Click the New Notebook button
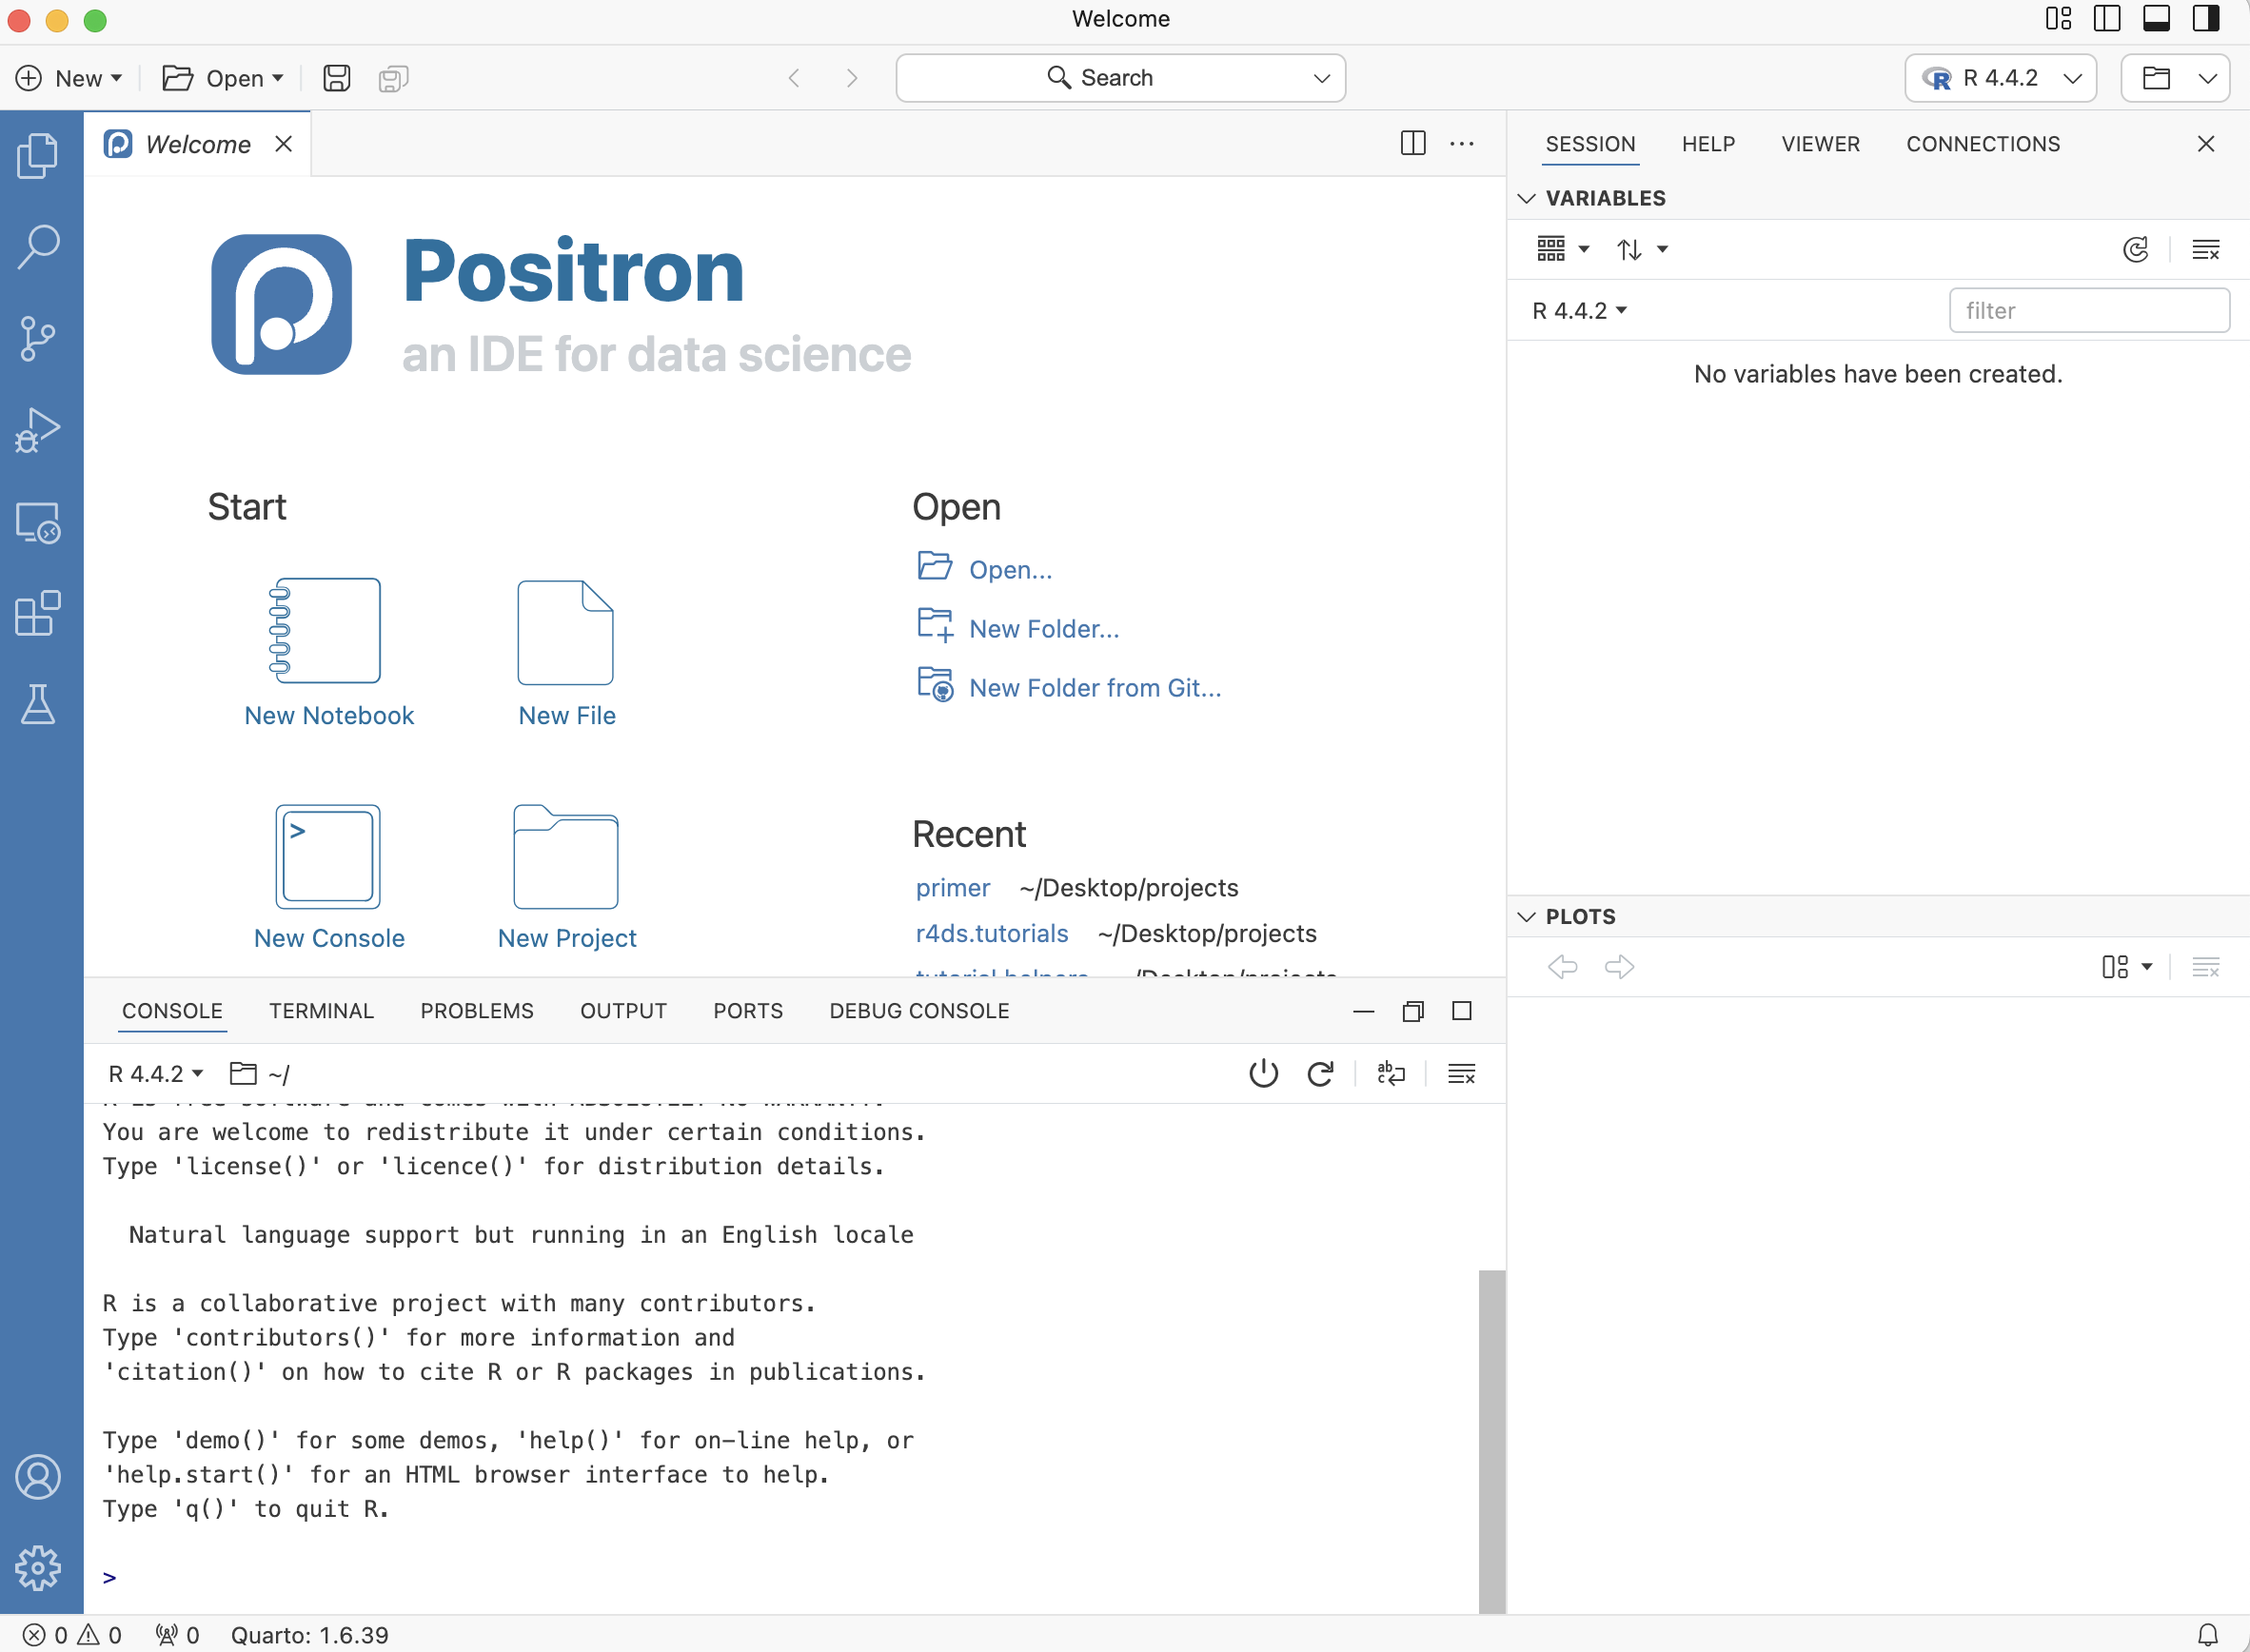 click(x=329, y=653)
